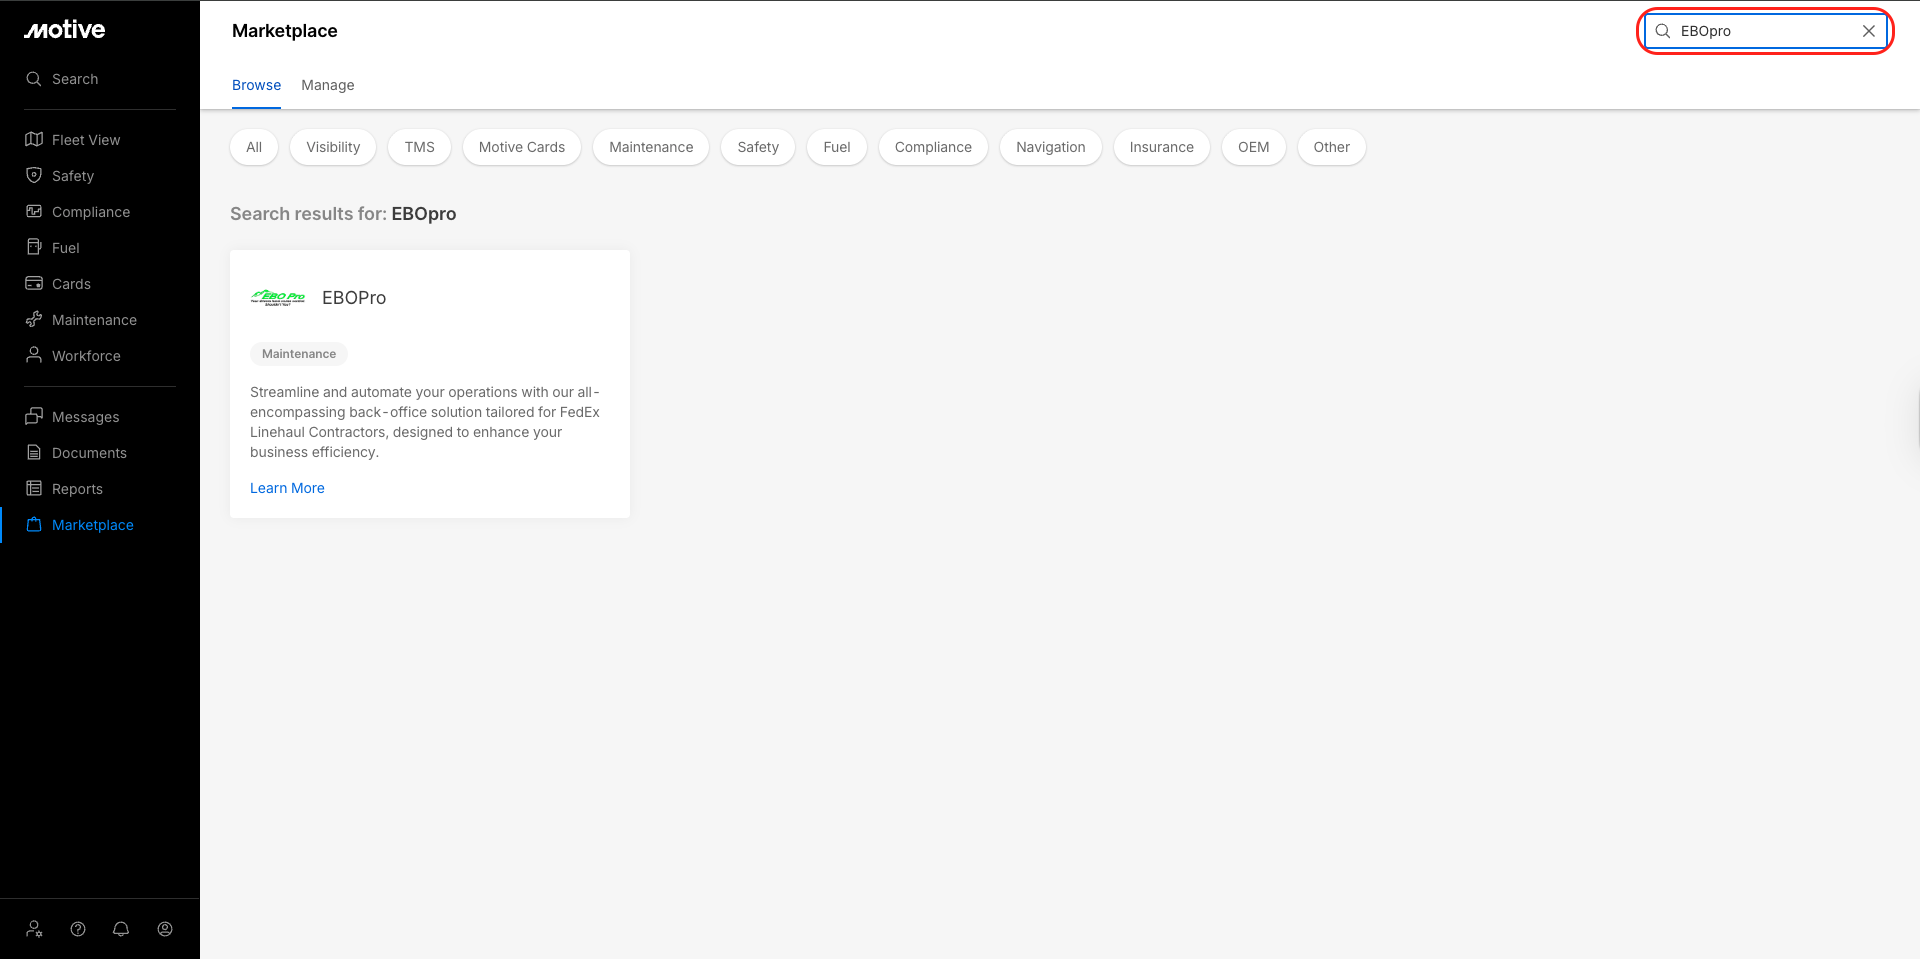This screenshot has width=1920, height=959.
Task: Open Messages from the sidebar
Action: [x=86, y=417]
